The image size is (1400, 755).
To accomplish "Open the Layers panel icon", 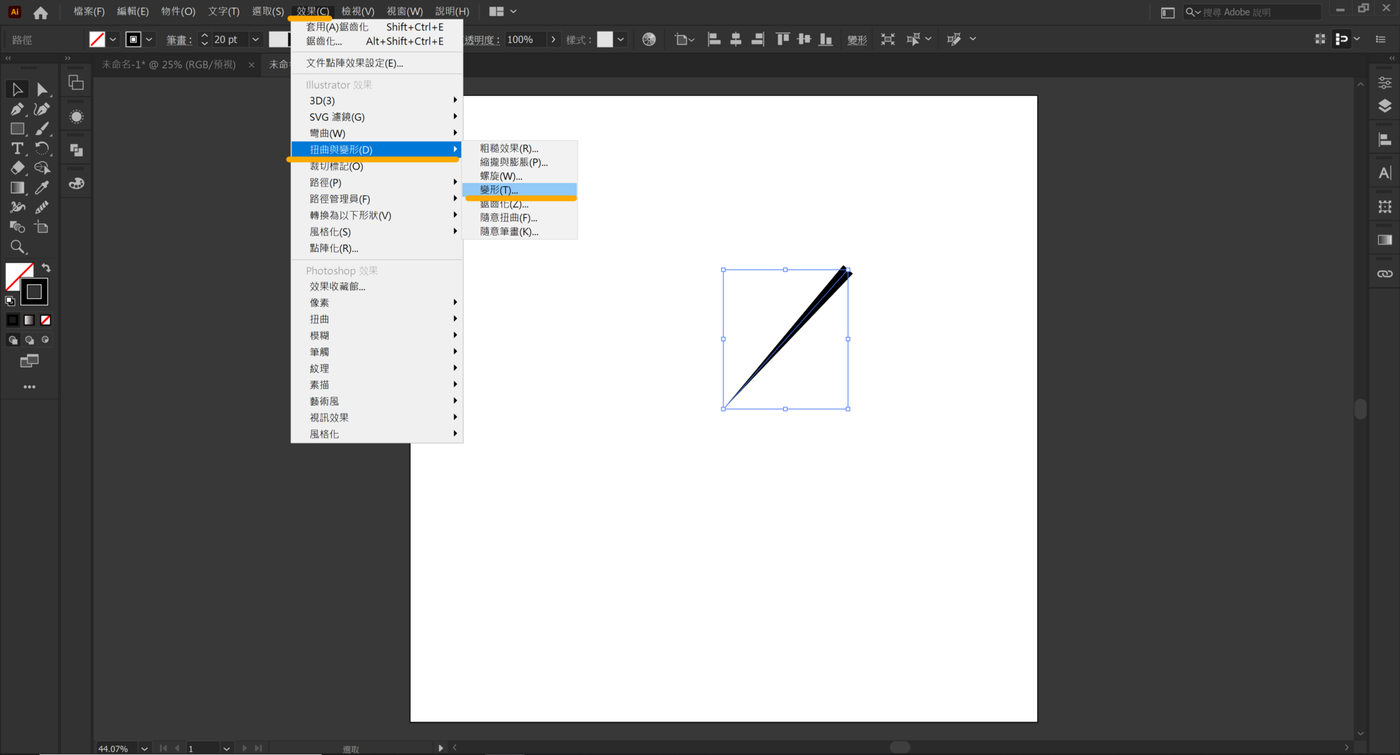I will tap(1385, 106).
